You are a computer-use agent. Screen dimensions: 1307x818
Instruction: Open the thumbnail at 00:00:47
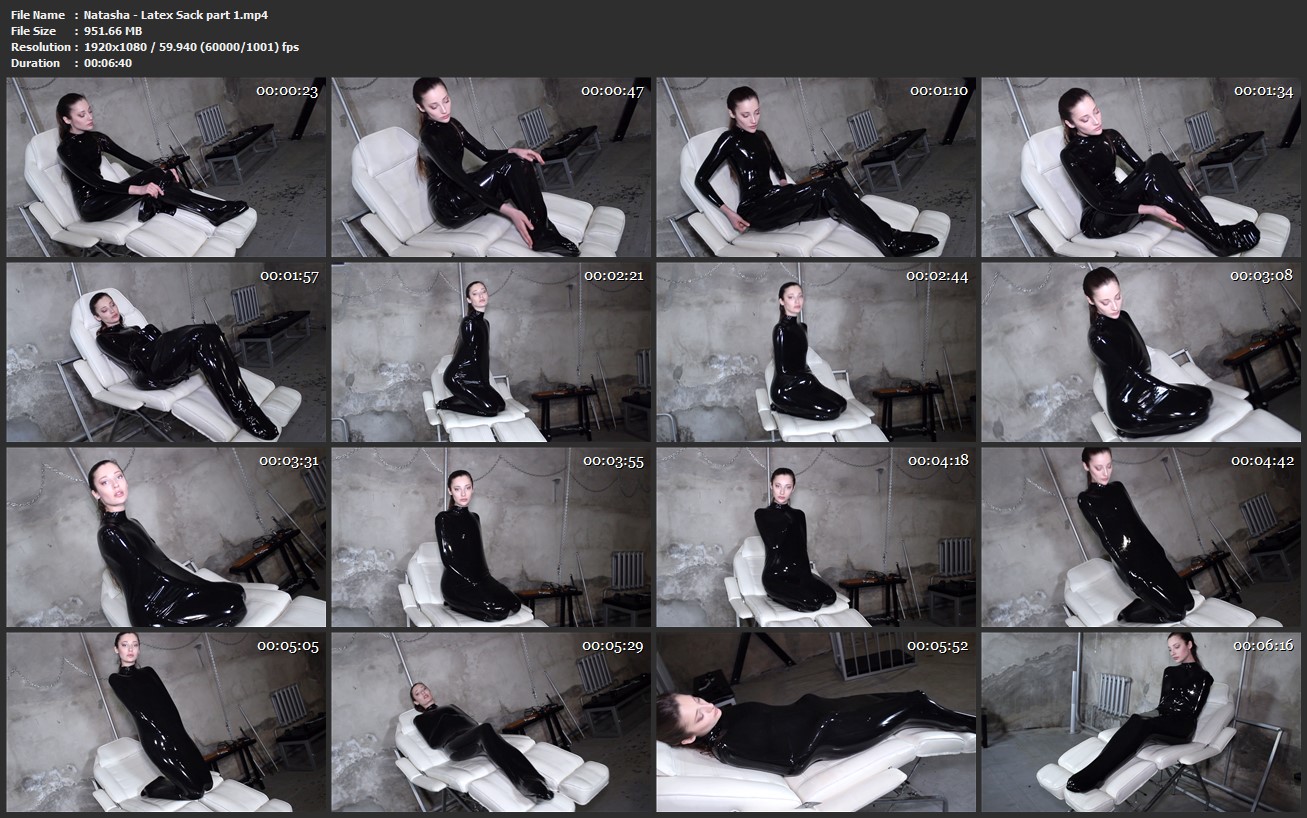pyautogui.click(x=491, y=167)
